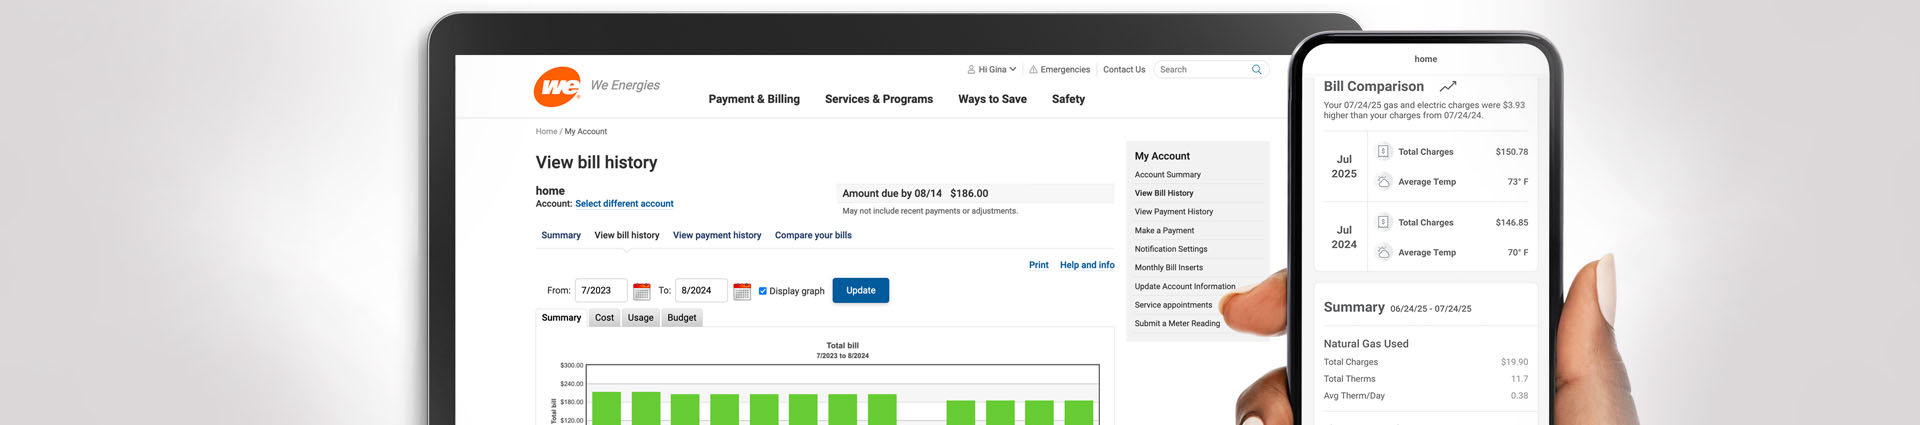Open Service appointments in sidebar
This screenshot has height=425, width=1920.
[1173, 305]
